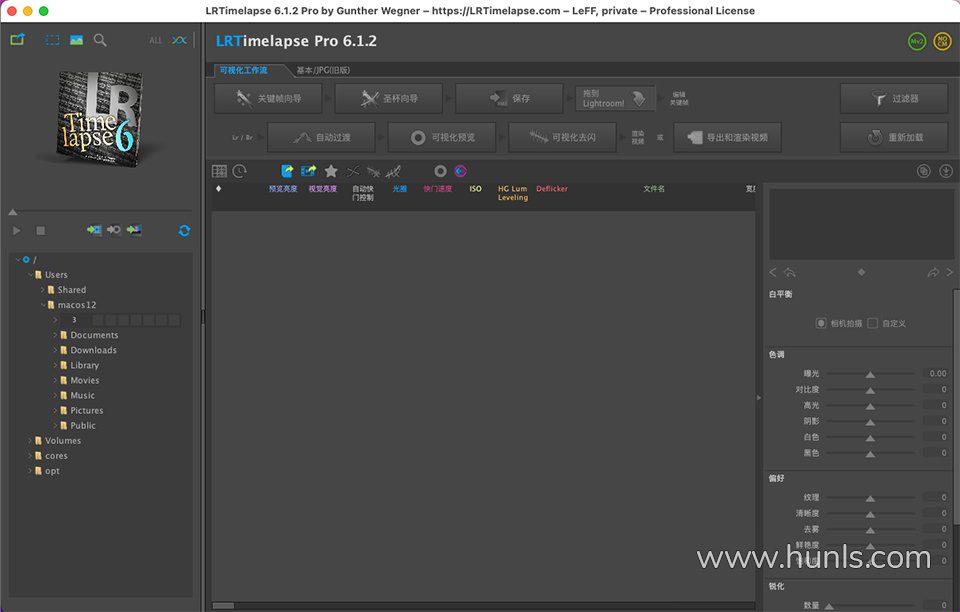Expand the Shared folder

(43, 289)
